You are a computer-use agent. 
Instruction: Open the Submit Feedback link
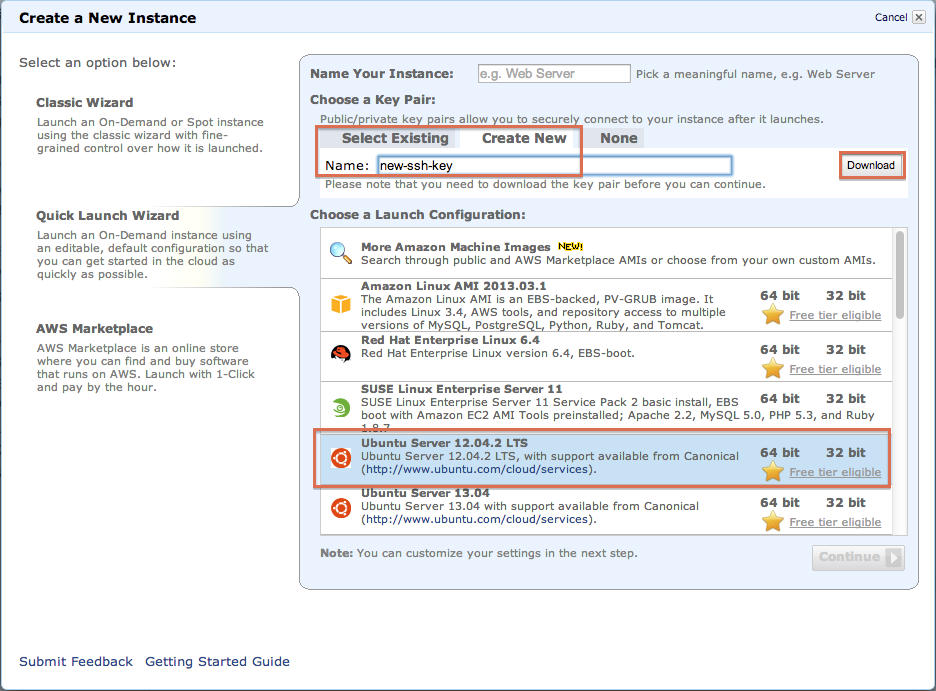pyautogui.click(x=76, y=662)
